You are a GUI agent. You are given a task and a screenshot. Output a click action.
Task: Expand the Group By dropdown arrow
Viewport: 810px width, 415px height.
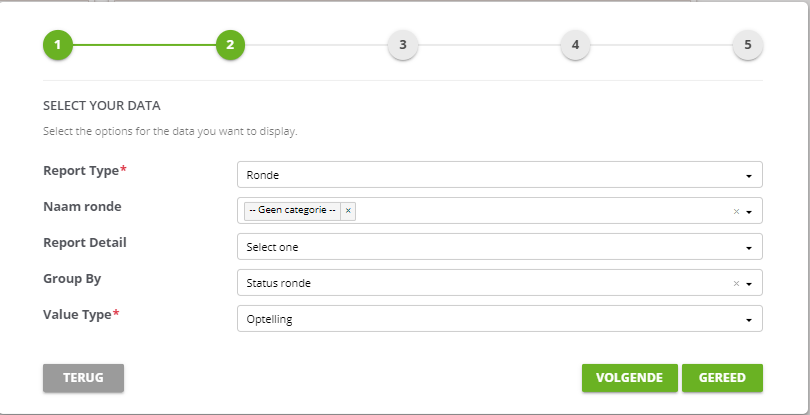point(749,284)
